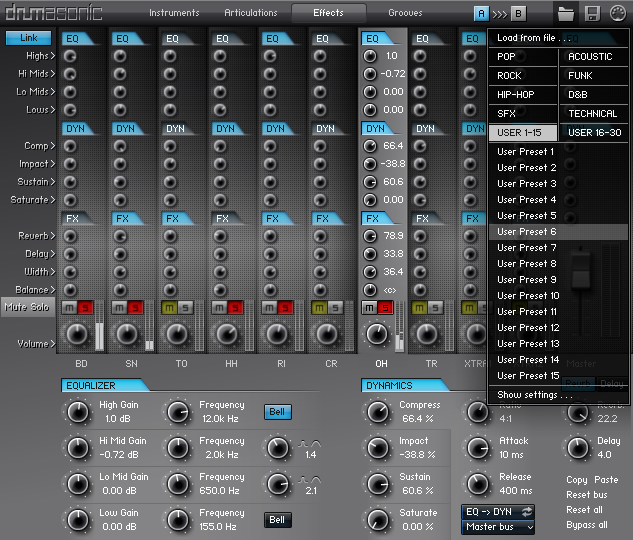This screenshot has height=540, width=633.
Task: Expand the Saturate row arrow
Action: tap(53, 200)
